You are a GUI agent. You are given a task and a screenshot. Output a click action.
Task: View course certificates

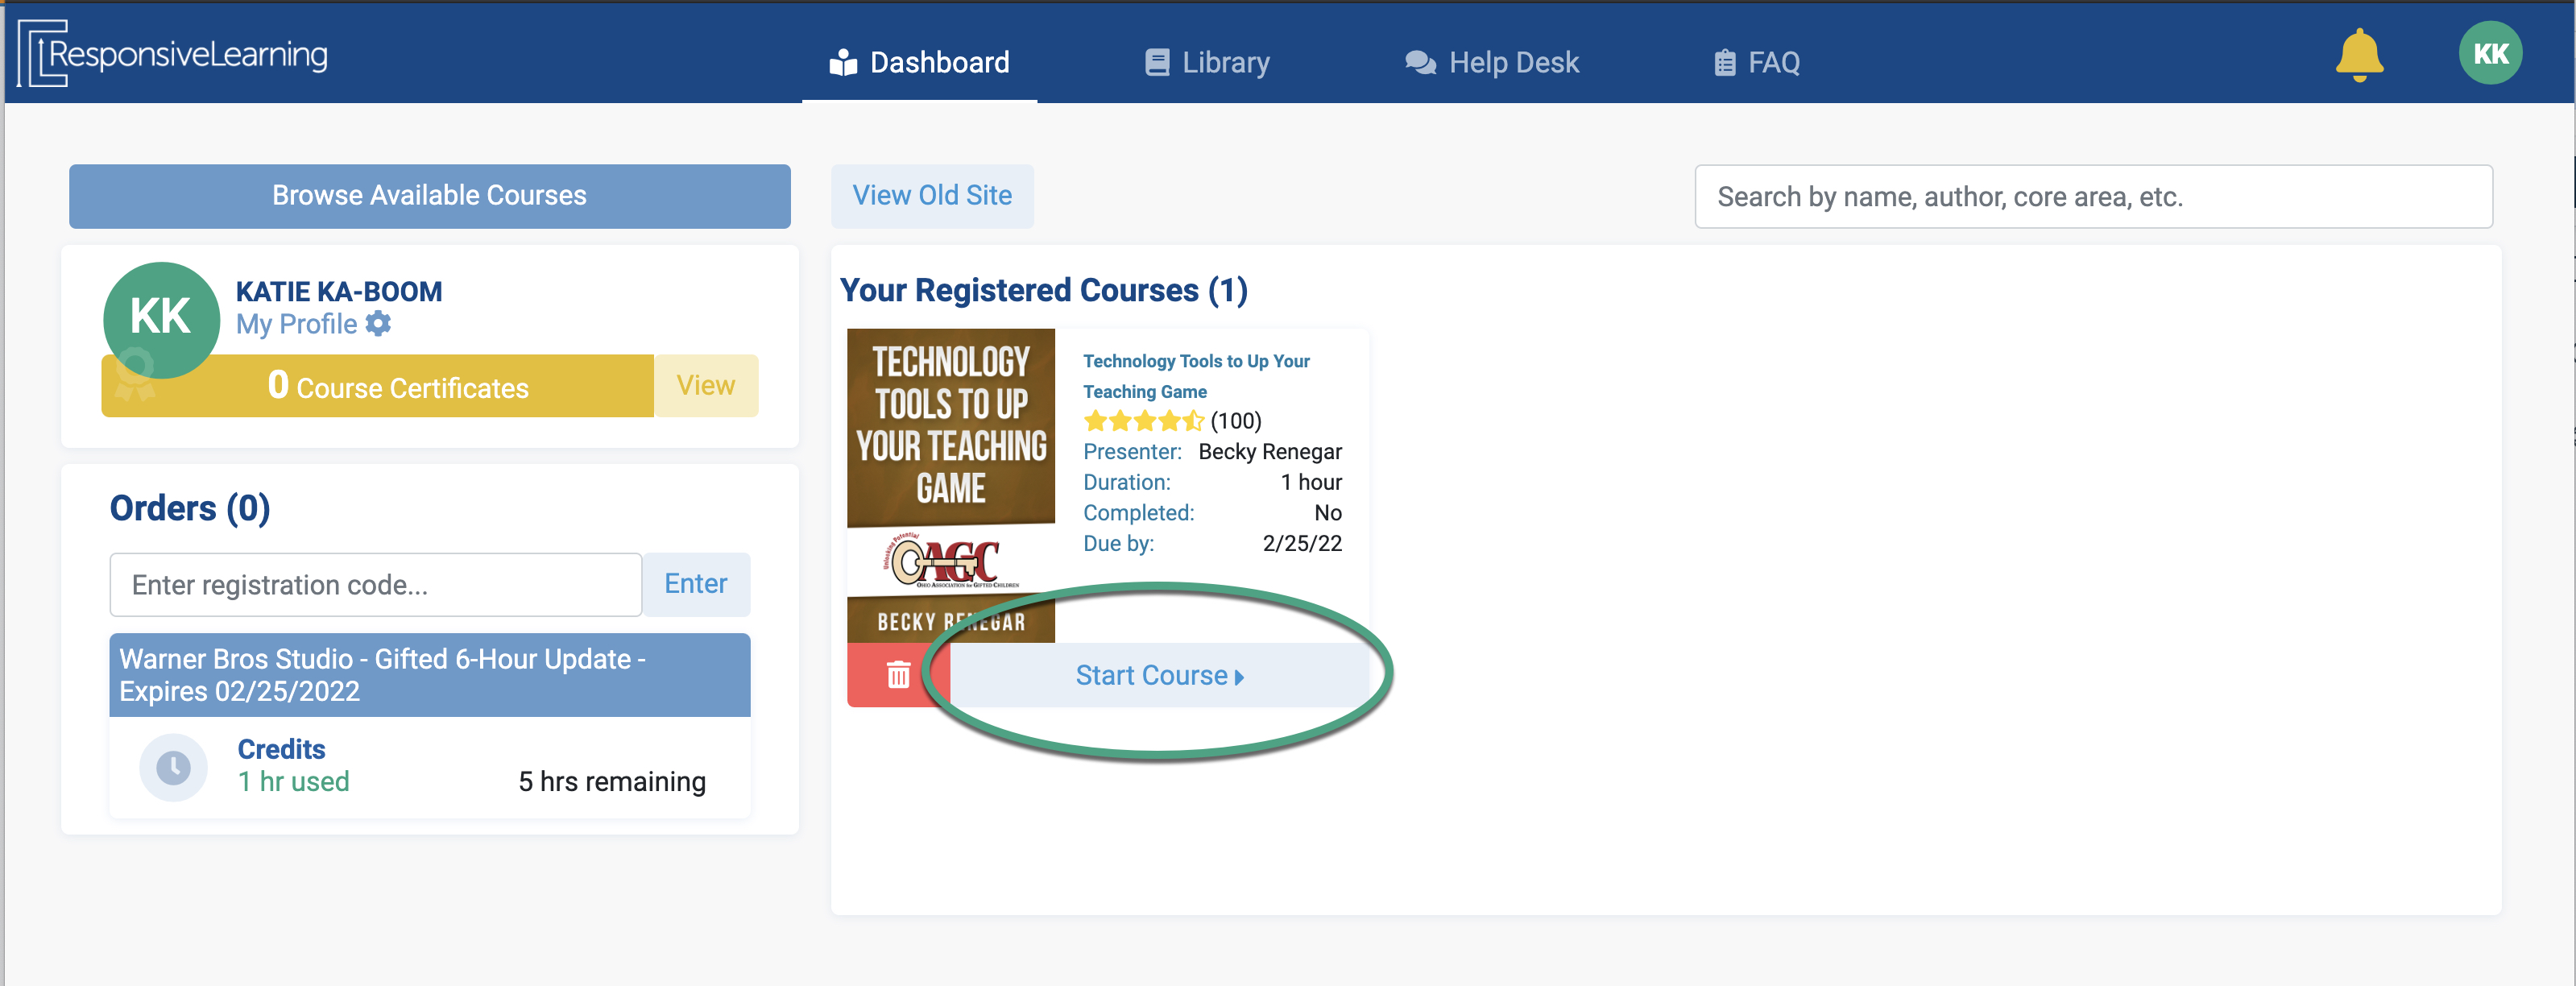tap(705, 386)
